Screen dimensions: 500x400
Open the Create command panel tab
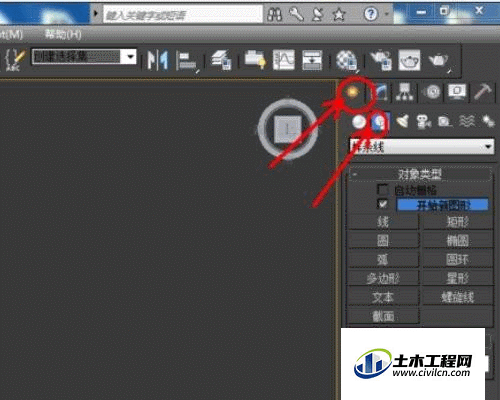coord(352,92)
